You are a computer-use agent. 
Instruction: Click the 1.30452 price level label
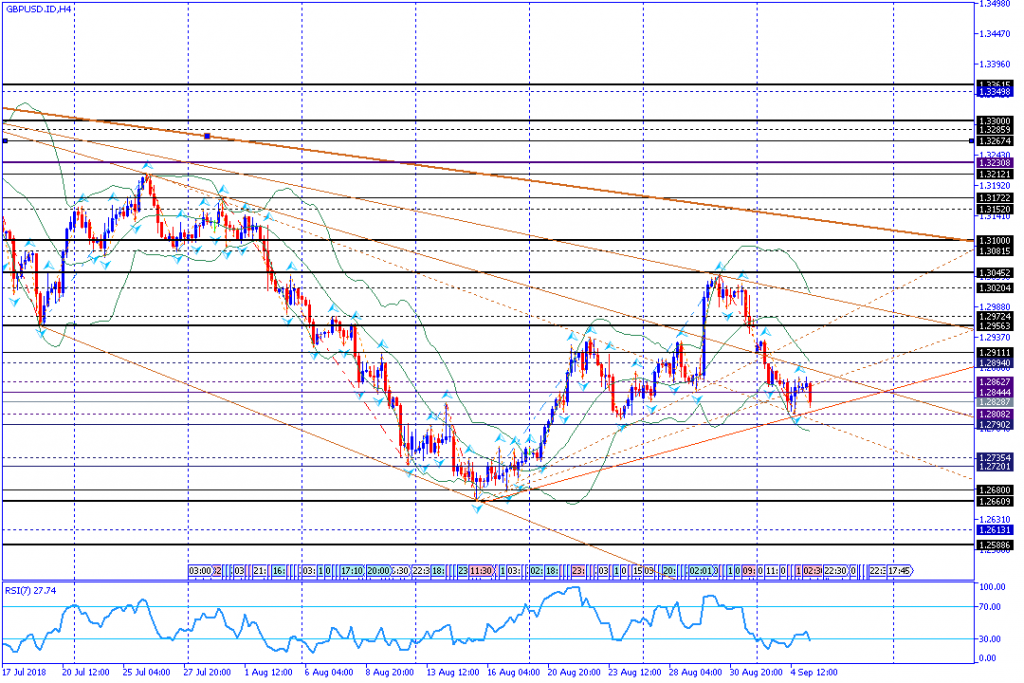(x=993, y=272)
